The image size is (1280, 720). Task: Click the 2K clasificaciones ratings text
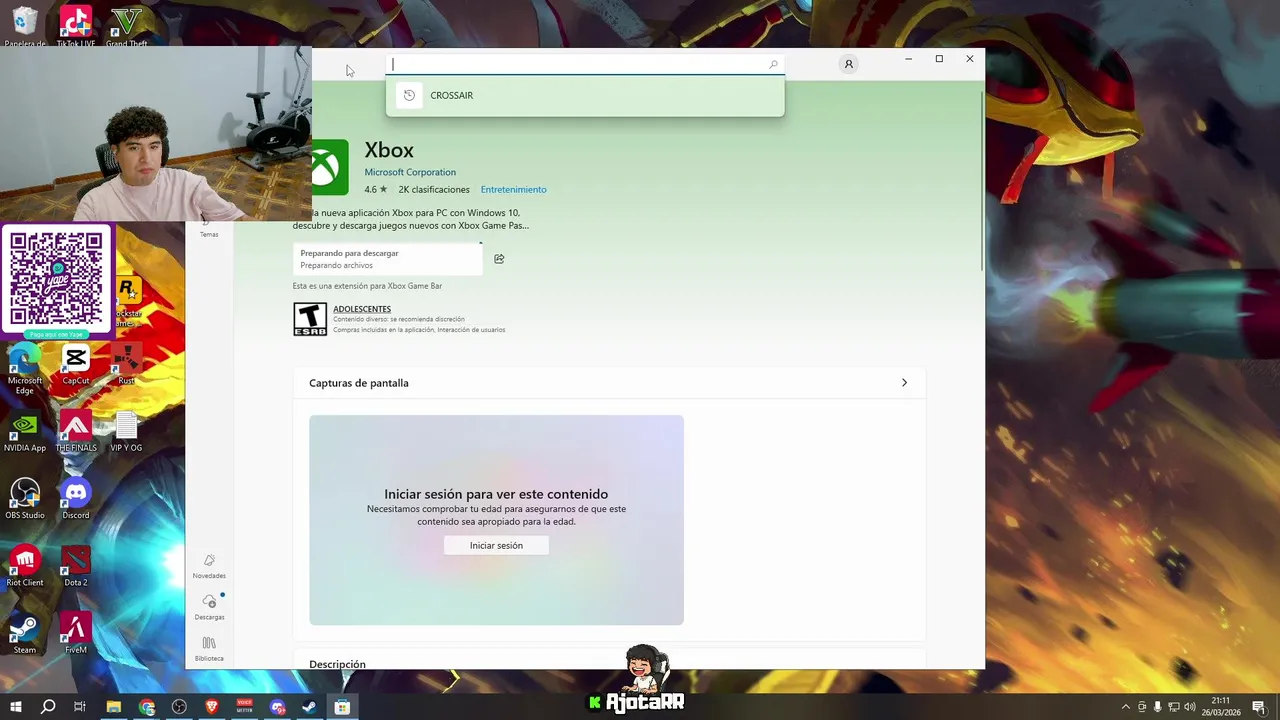(433, 190)
